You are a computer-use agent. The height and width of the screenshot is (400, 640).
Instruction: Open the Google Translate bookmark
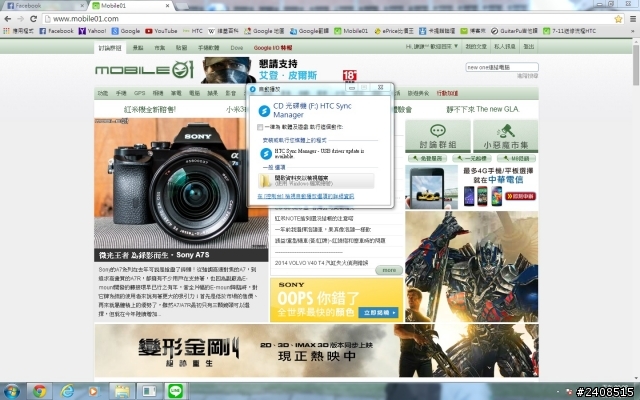click(309, 31)
